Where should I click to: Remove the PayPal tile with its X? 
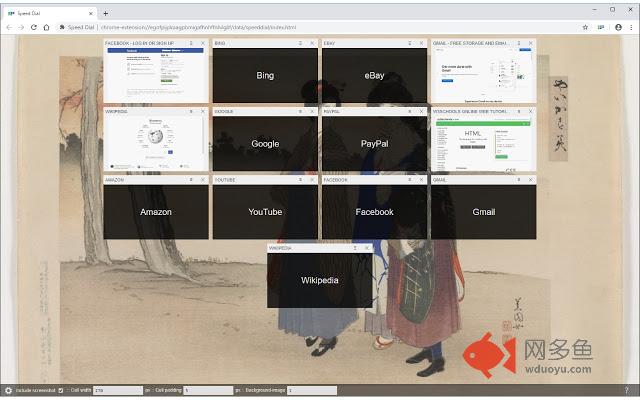(422, 111)
